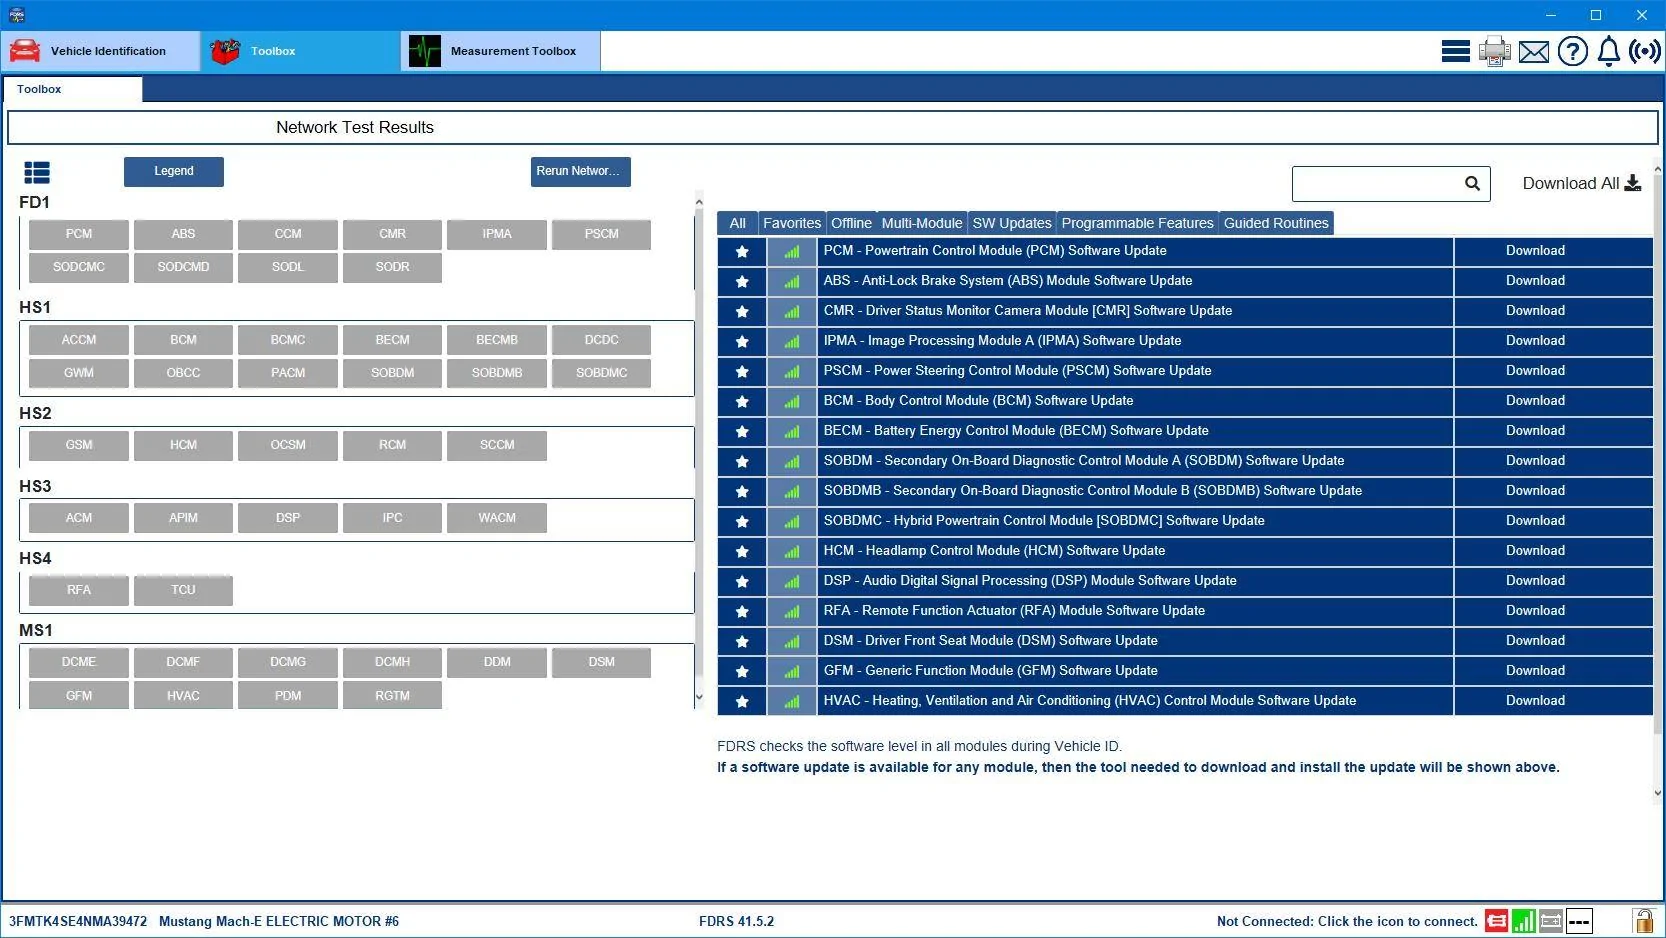Click the TCU module button in HS4
The image size is (1666, 938).
point(183,590)
